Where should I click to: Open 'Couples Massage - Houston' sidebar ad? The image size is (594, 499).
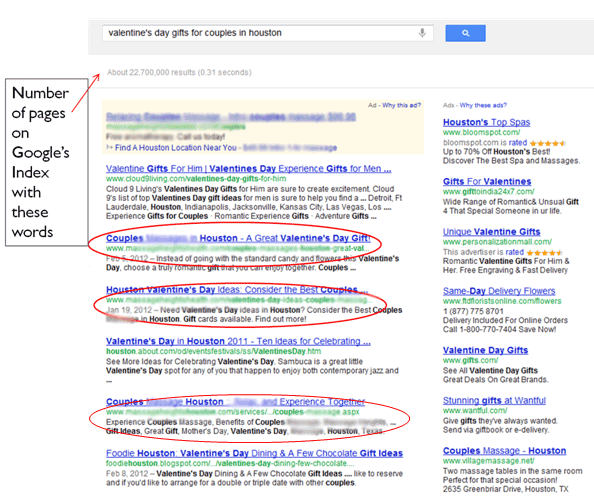tap(505, 451)
